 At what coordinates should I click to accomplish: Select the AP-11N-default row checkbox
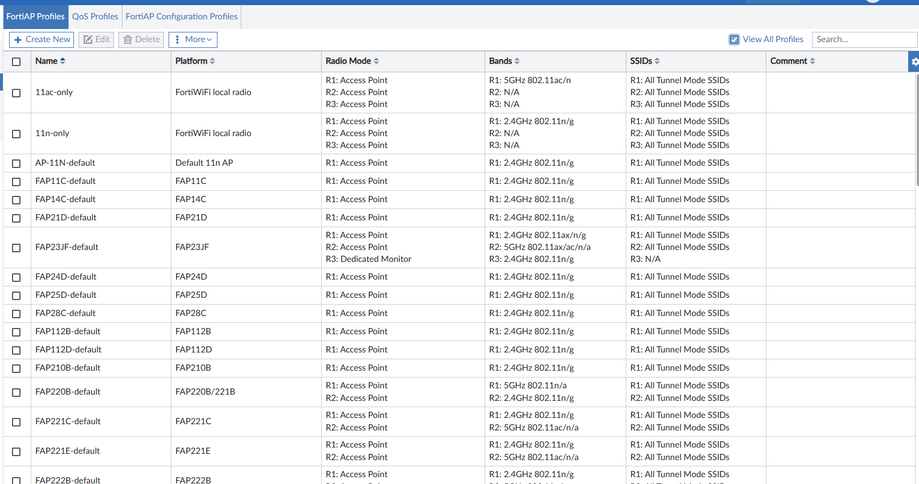[x=16, y=163]
